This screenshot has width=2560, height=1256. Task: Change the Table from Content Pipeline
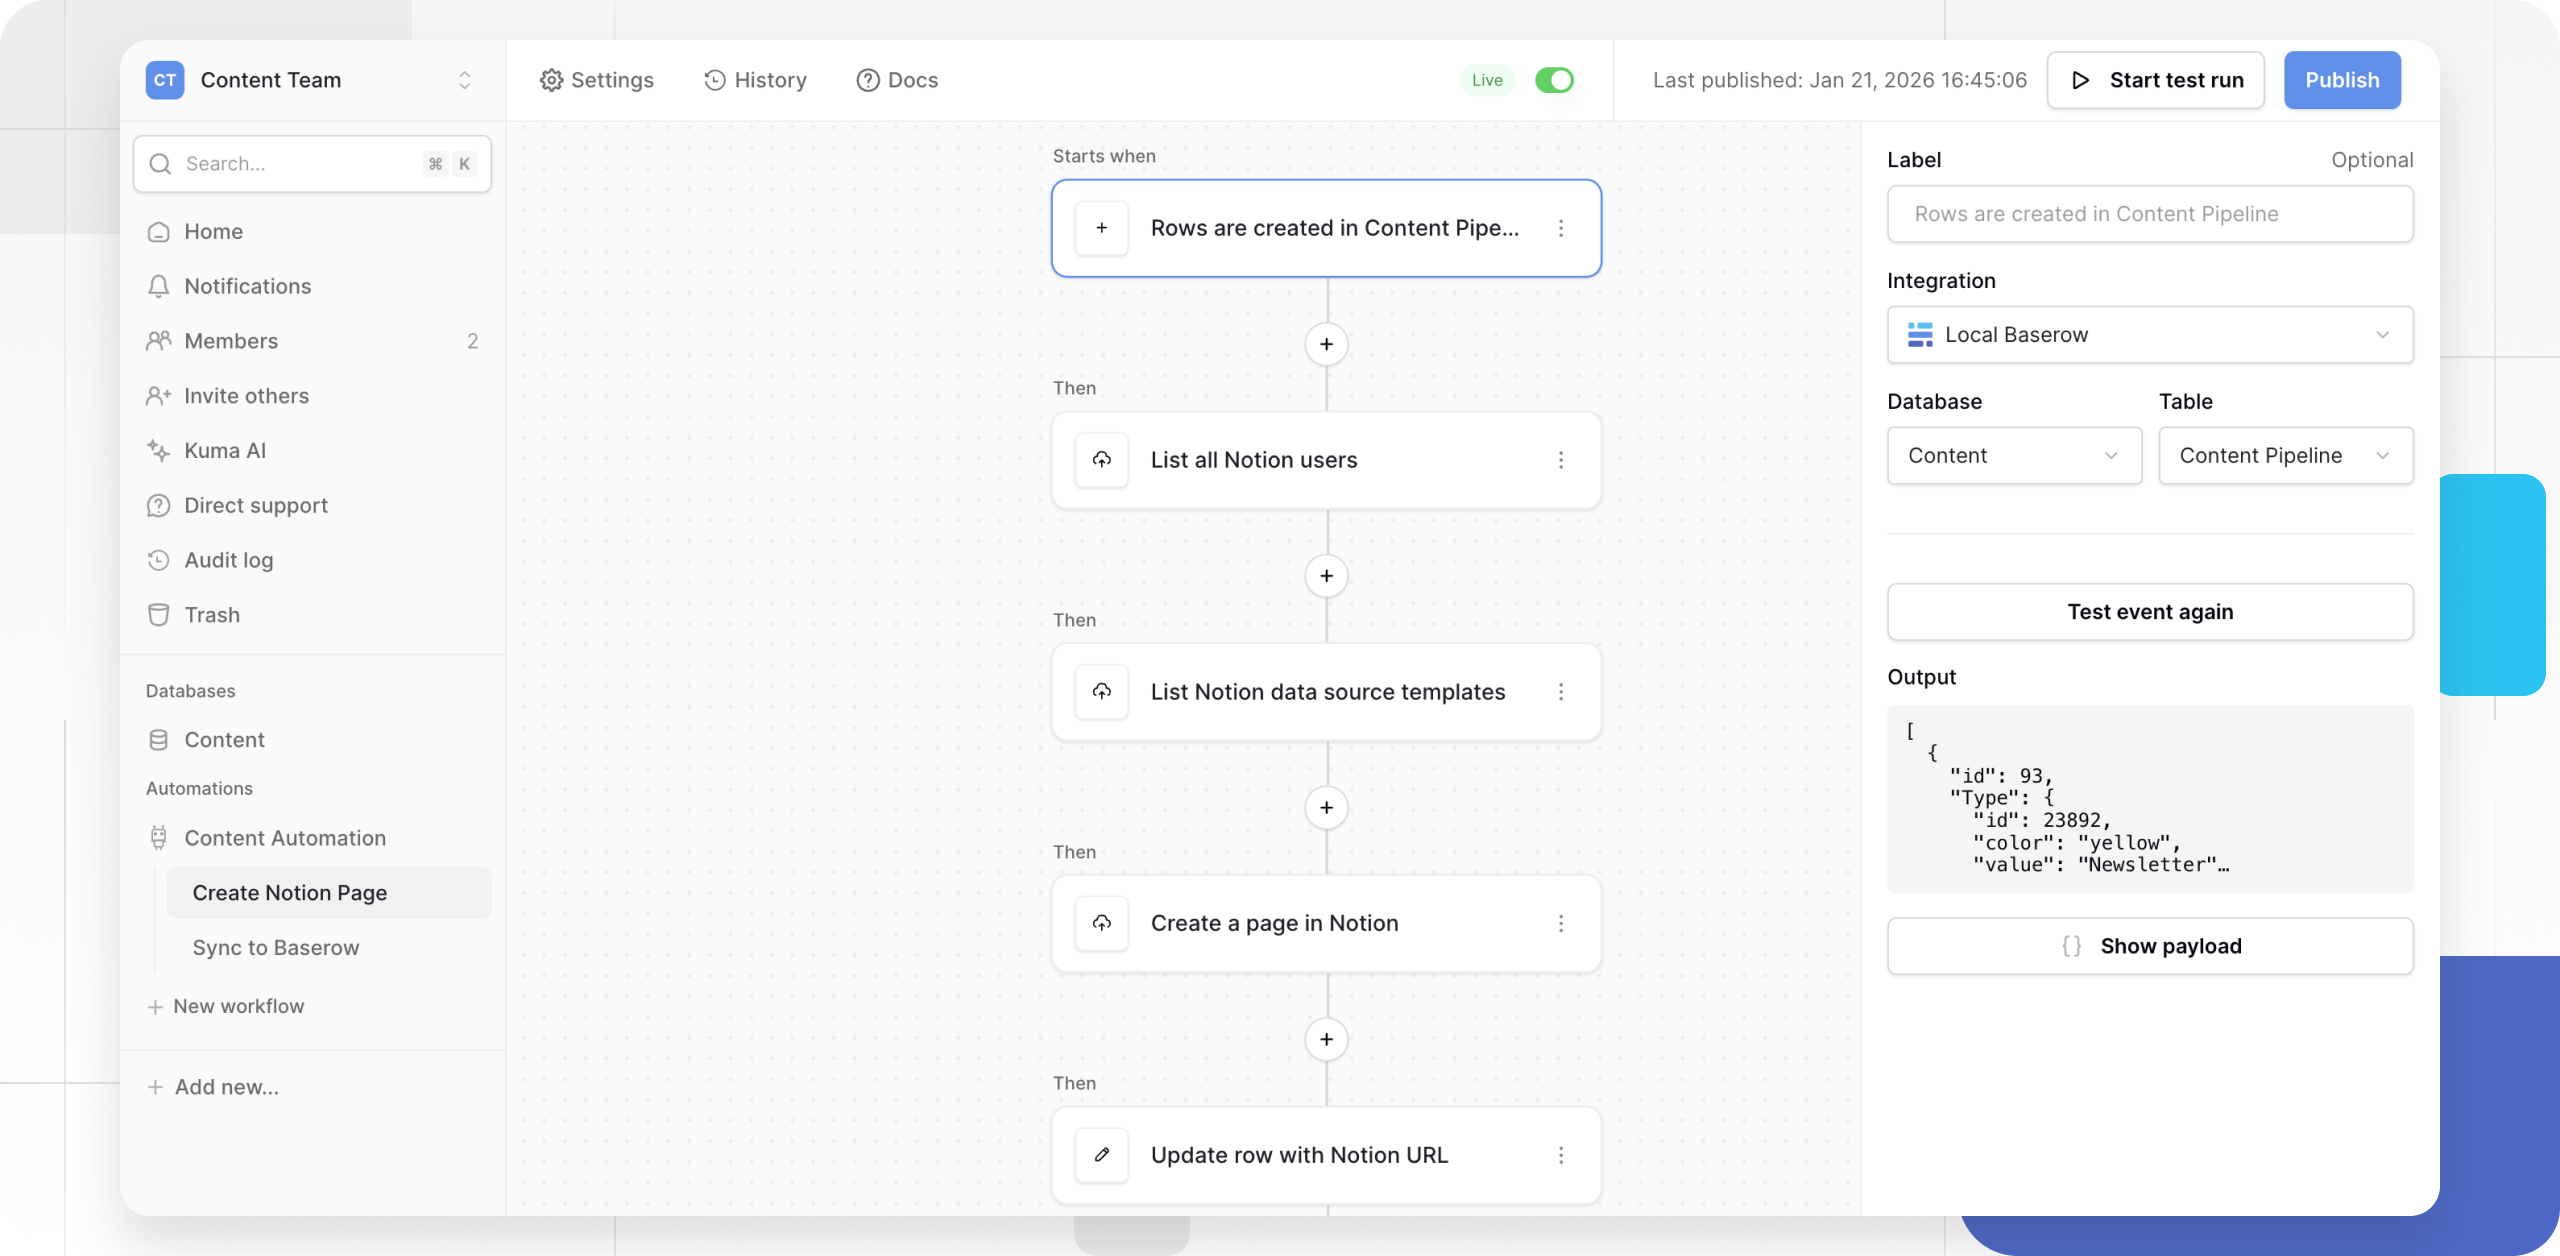tap(2286, 455)
